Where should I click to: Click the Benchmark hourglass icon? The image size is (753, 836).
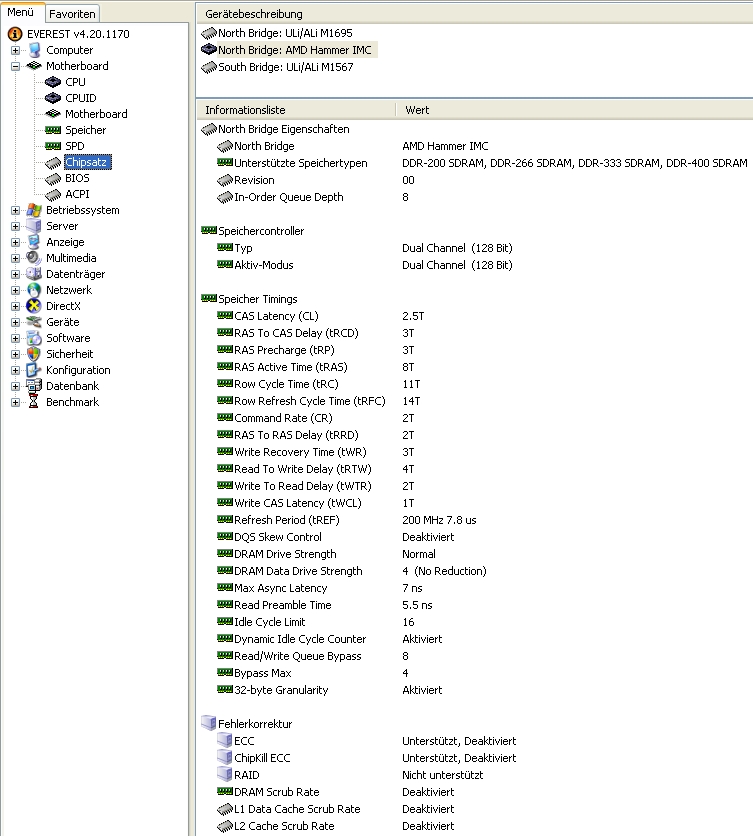click(34, 402)
